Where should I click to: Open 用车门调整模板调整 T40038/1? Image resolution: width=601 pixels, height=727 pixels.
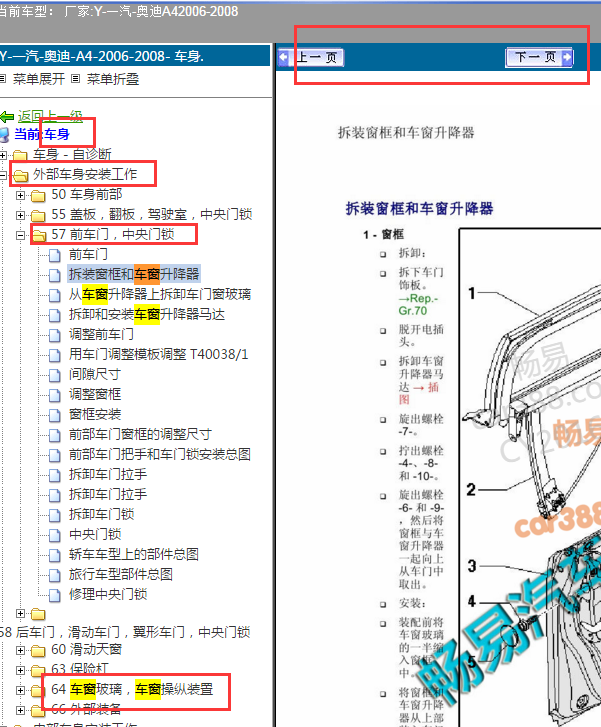click(x=158, y=354)
